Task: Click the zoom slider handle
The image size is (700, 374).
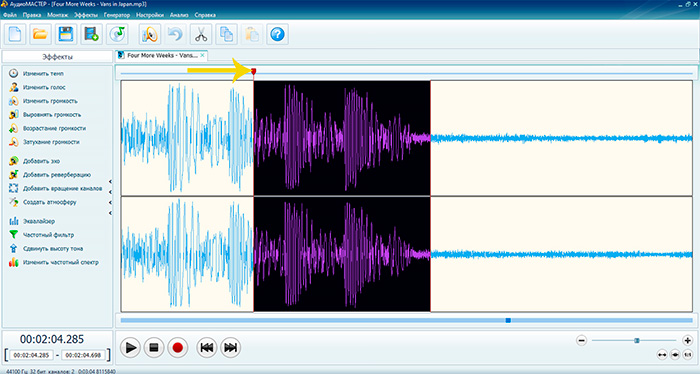Action: click(x=637, y=341)
